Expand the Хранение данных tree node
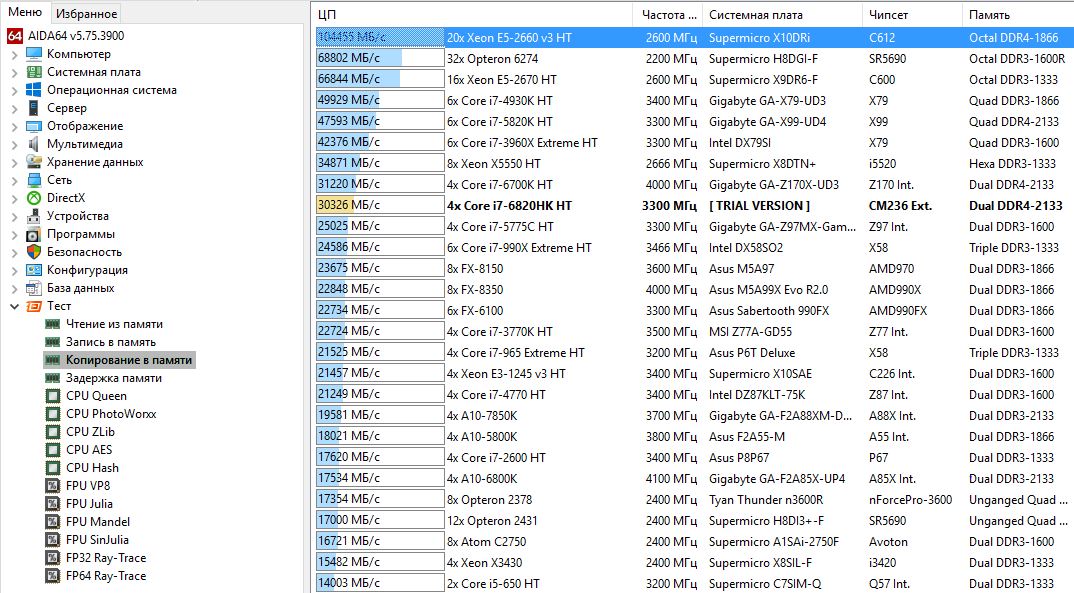 click(14, 162)
